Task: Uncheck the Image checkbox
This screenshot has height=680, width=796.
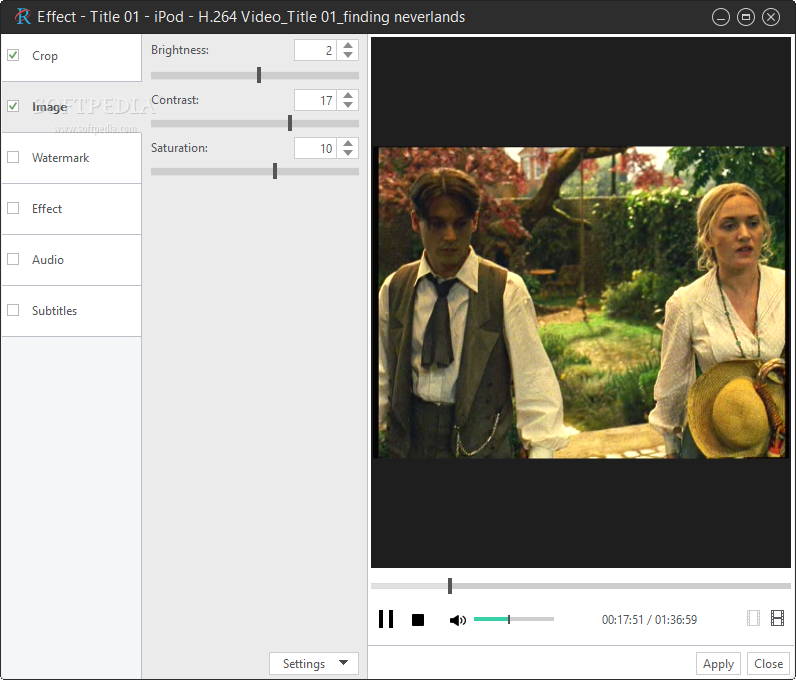Action: (13, 106)
